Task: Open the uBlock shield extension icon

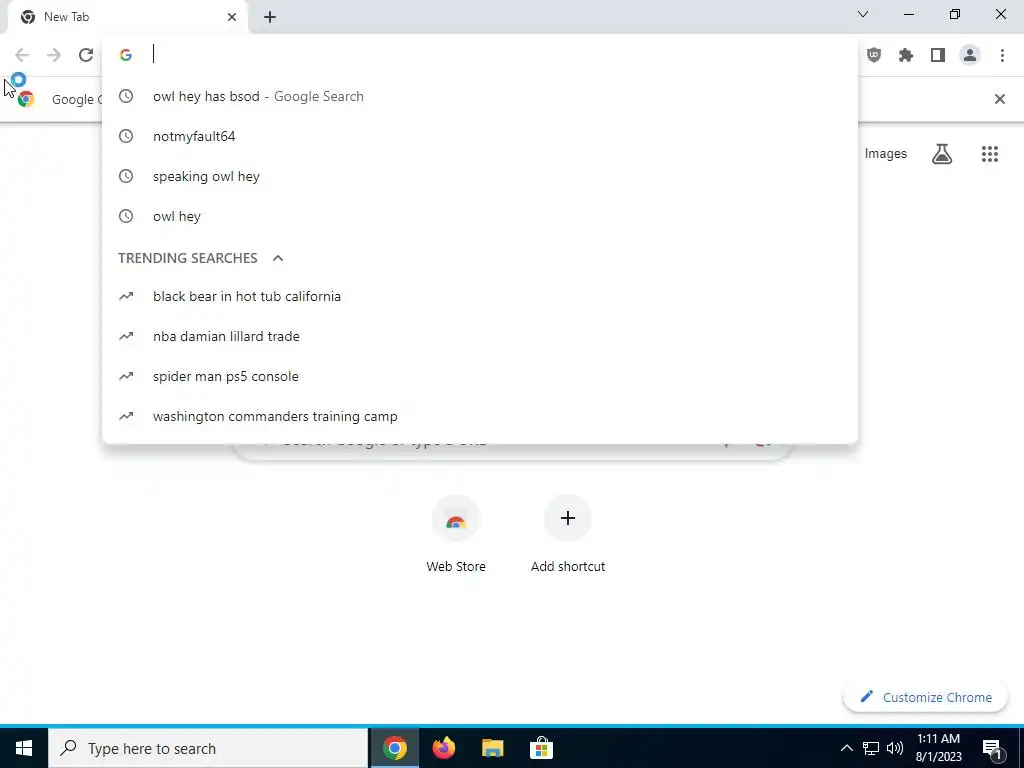Action: [874, 55]
